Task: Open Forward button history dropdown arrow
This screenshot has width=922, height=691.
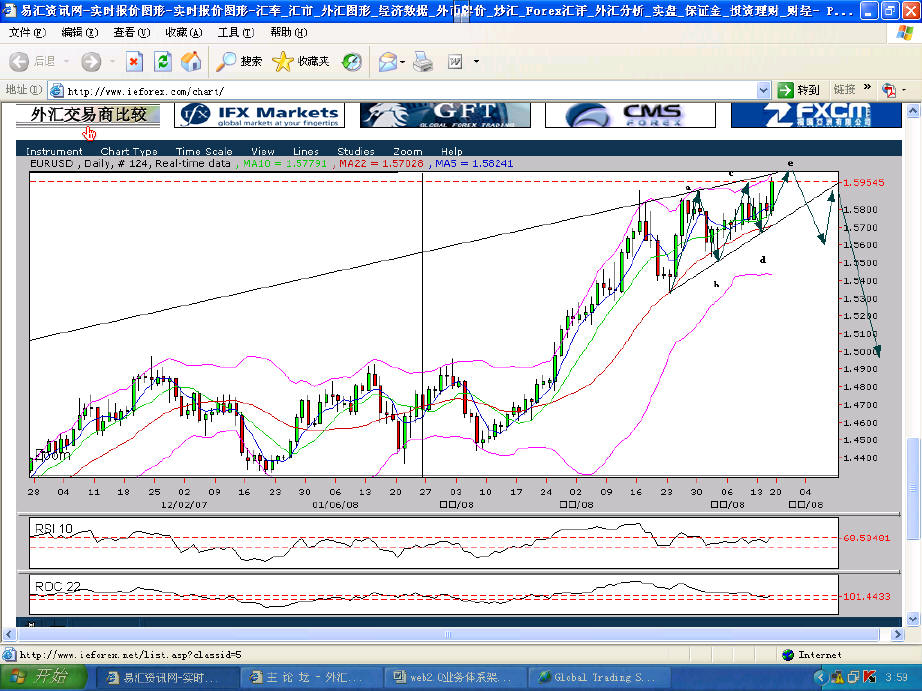Action: click(x=112, y=61)
